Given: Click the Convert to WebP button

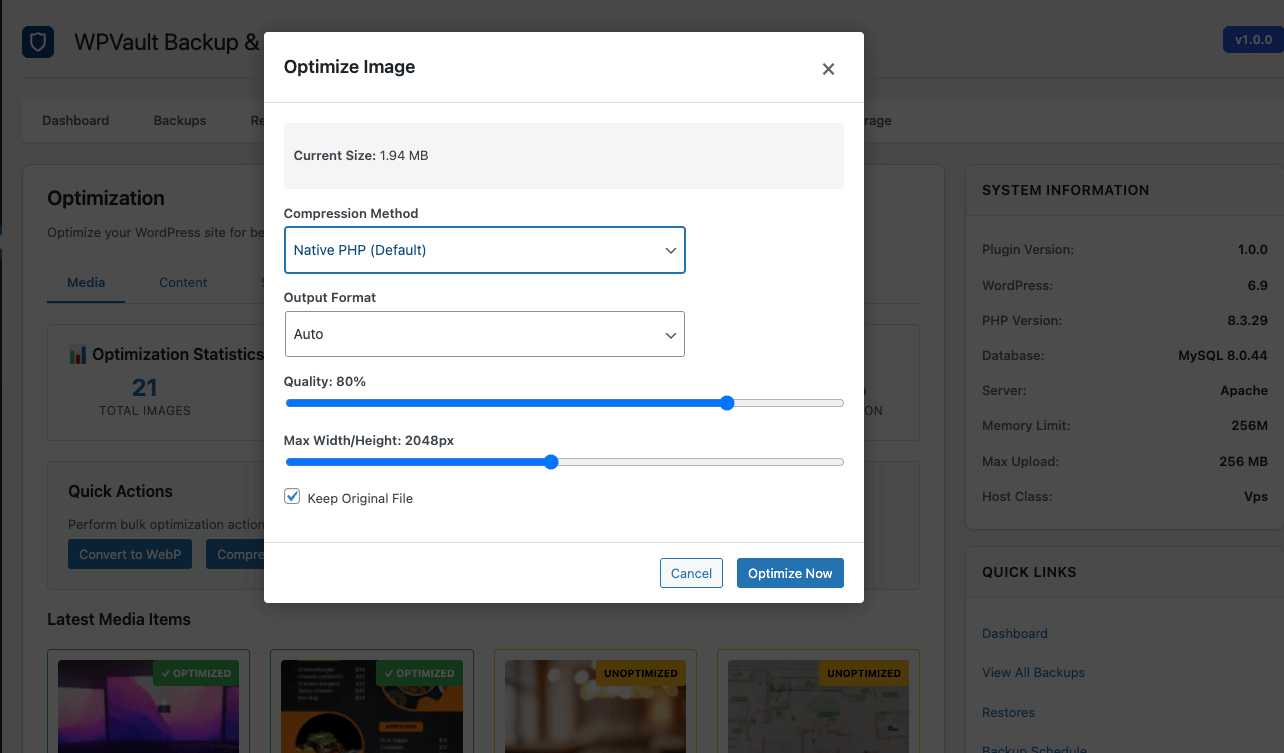Looking at the screenshot, I should [130, 554].
